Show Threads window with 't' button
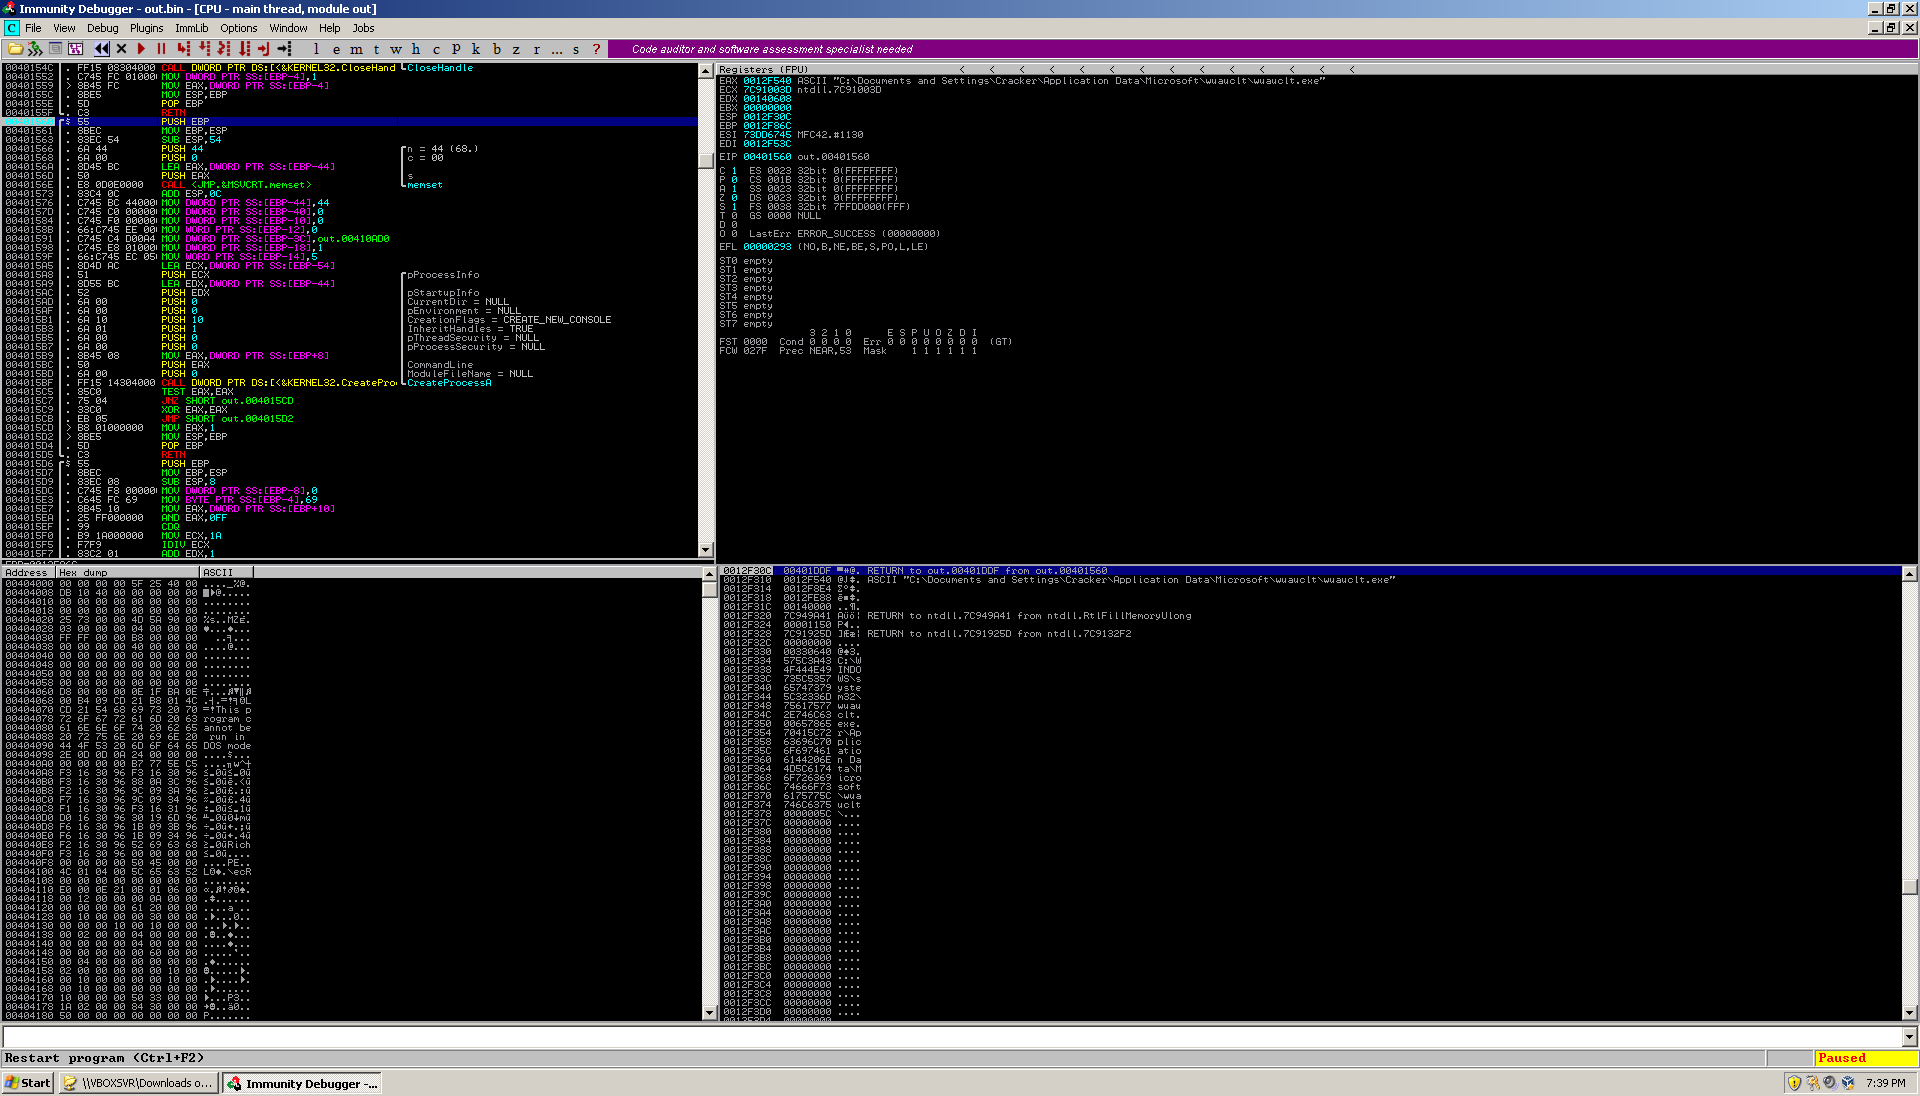 click(x=376, y=49)
